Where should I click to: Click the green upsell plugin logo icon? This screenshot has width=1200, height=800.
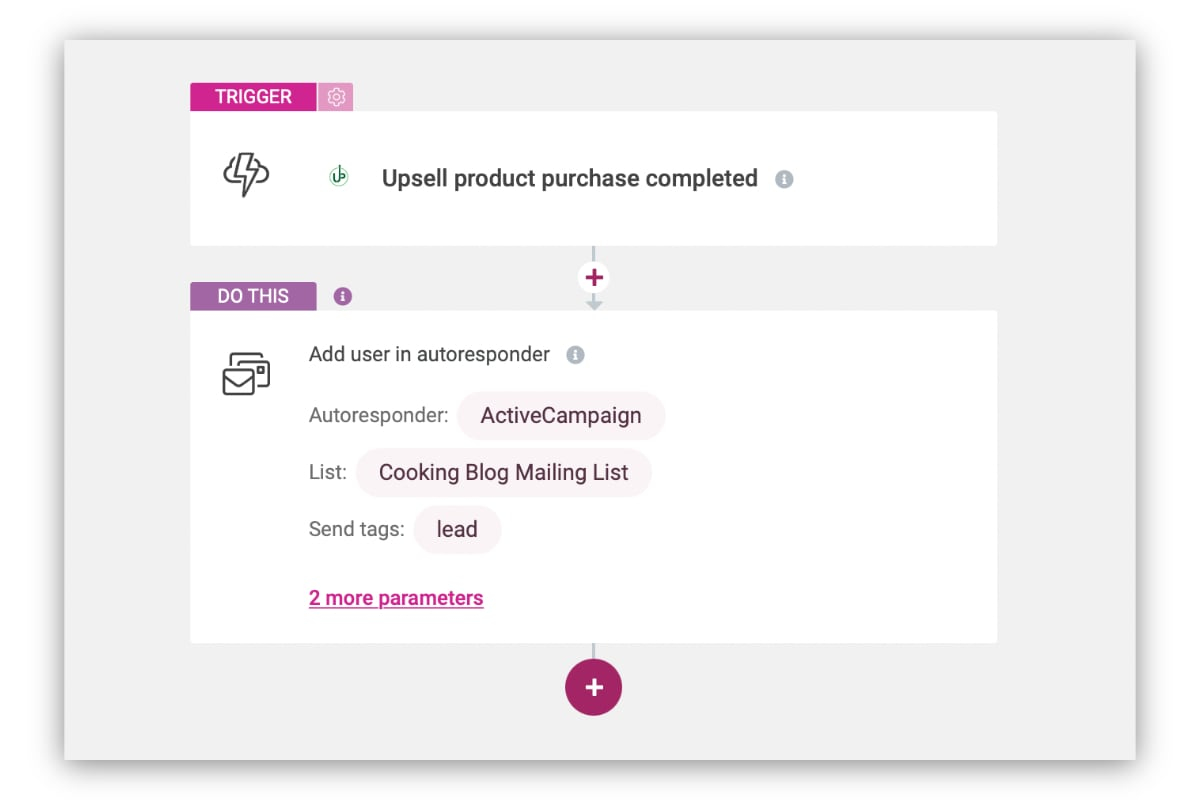tap(339, 177)
